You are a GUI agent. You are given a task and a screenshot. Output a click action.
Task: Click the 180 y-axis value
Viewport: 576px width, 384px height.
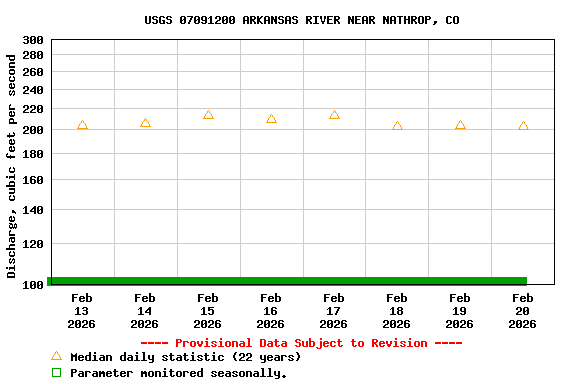[33, 154]
